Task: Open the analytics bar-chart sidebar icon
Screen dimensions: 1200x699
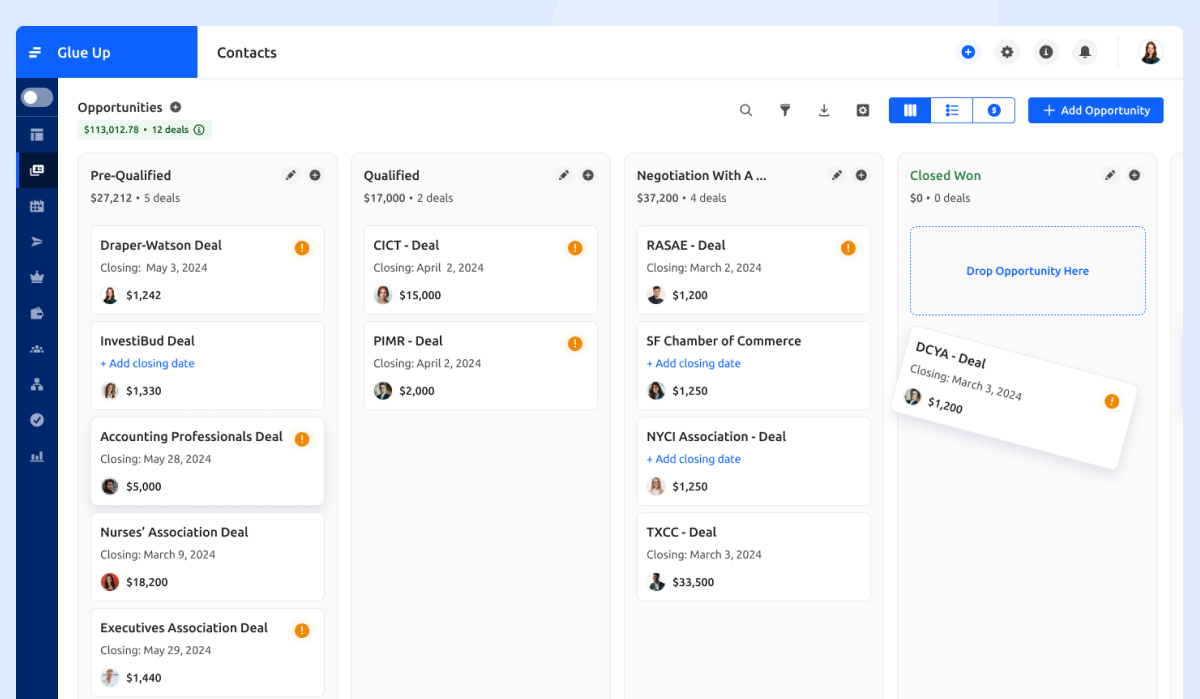Action: point(37,455)
